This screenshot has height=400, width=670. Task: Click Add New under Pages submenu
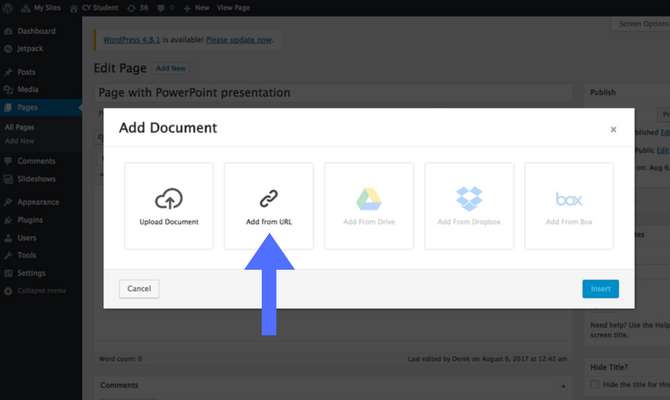[20, 141]
